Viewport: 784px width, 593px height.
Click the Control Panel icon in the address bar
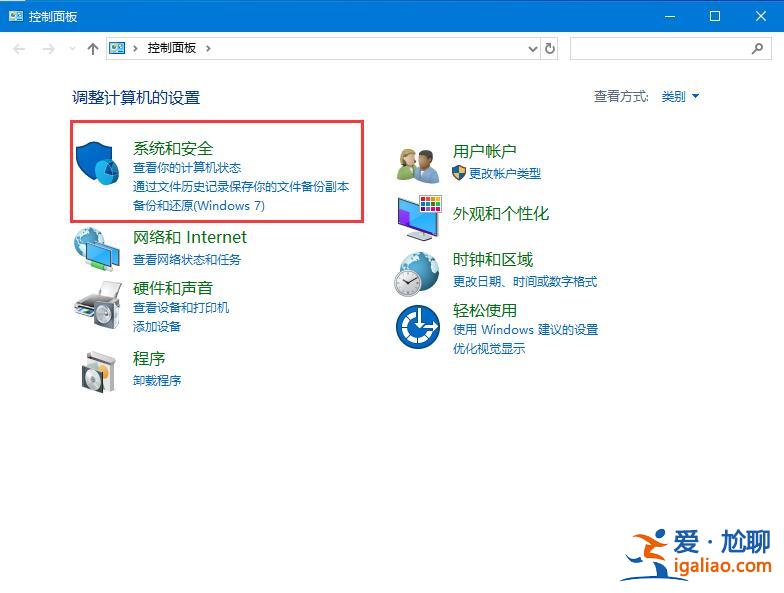tap(117, 48)
